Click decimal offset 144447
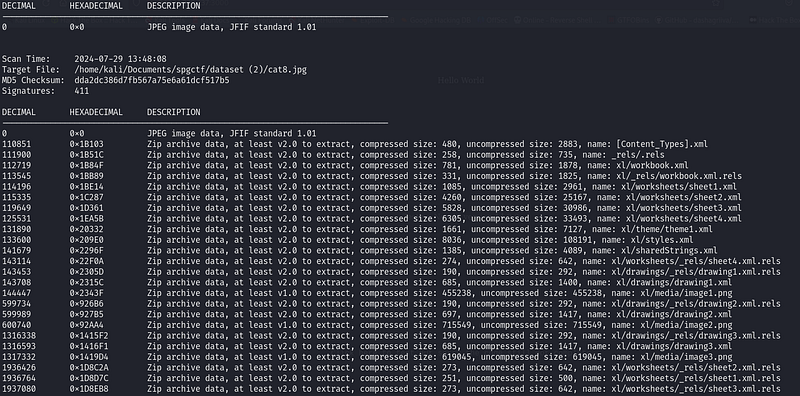Image resolution: width=800 pixels, height=396 pixels. (x=16, y=293)
